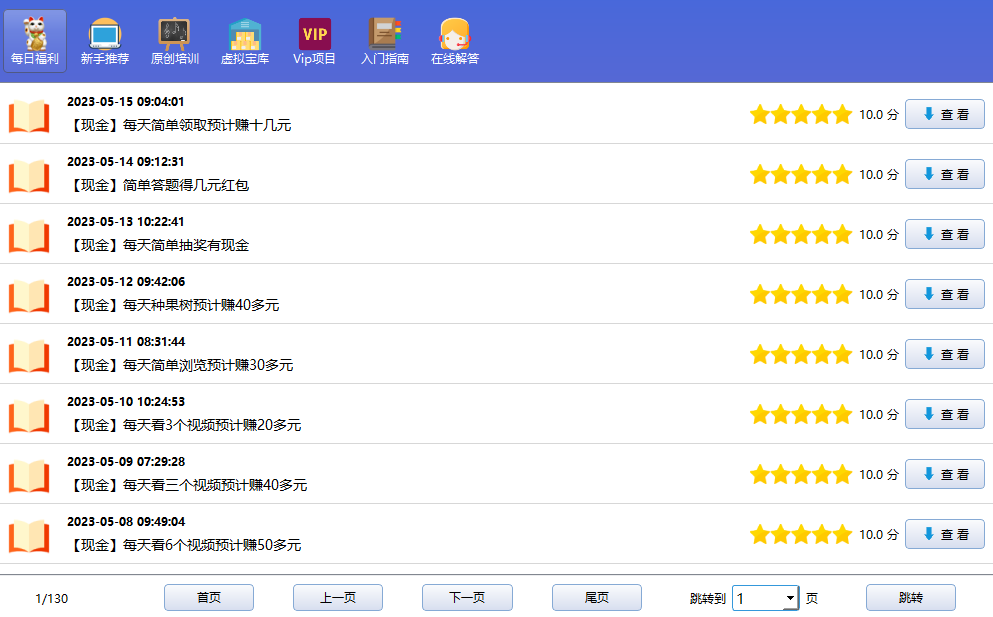The width and height of the screenshot is (993, 617).
Task: Click book icon for 2023-05-11 entry
Action: tap(29, 355)
